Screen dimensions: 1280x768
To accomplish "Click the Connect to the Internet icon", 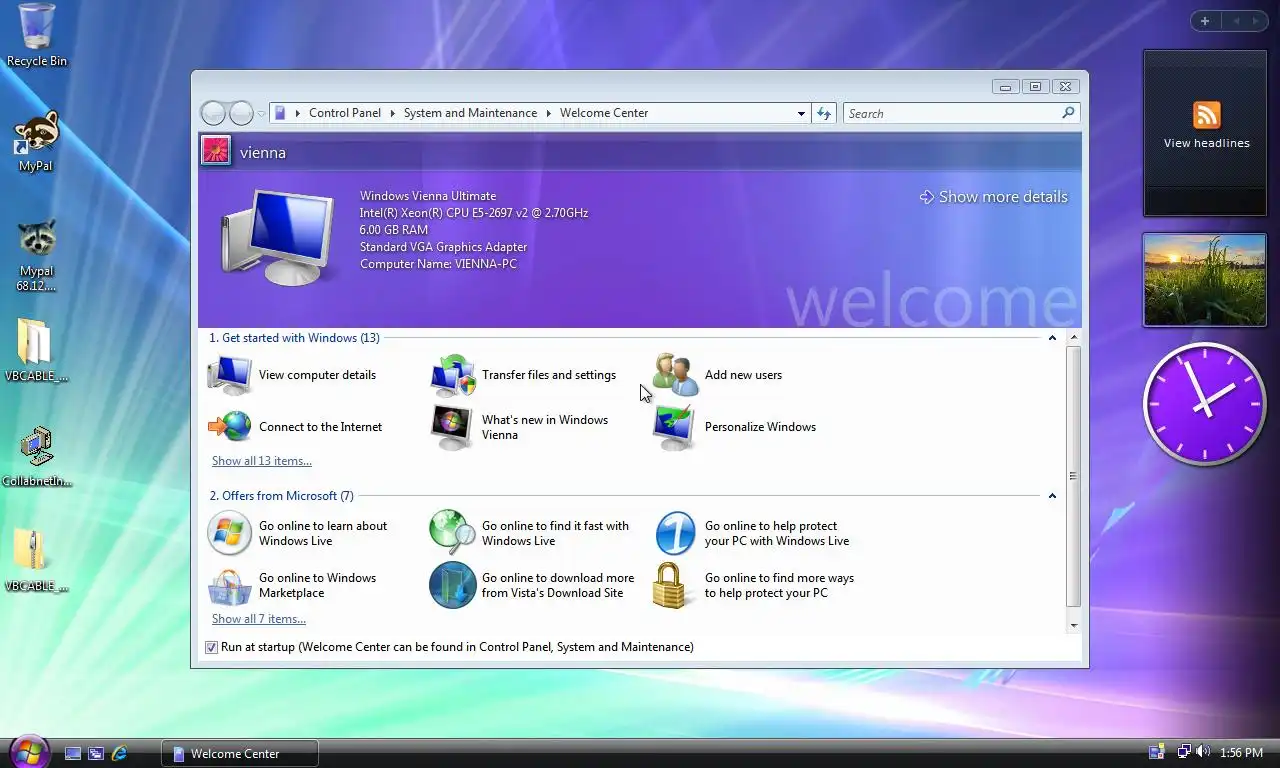I will (229, 427).
